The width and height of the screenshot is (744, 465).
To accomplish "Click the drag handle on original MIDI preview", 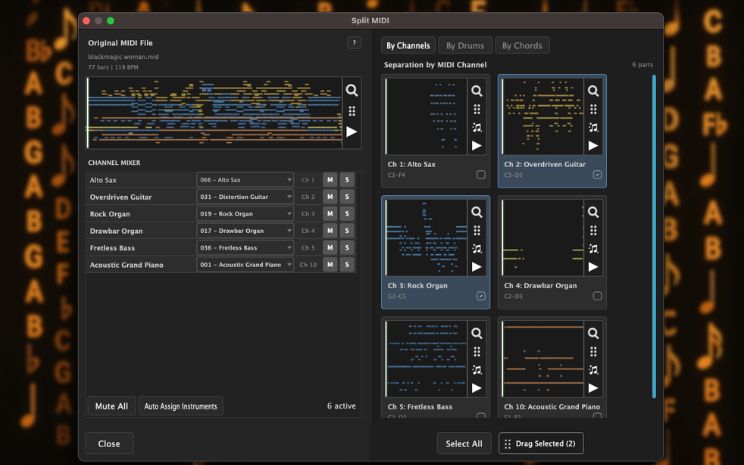I will (x=351, y=111).
